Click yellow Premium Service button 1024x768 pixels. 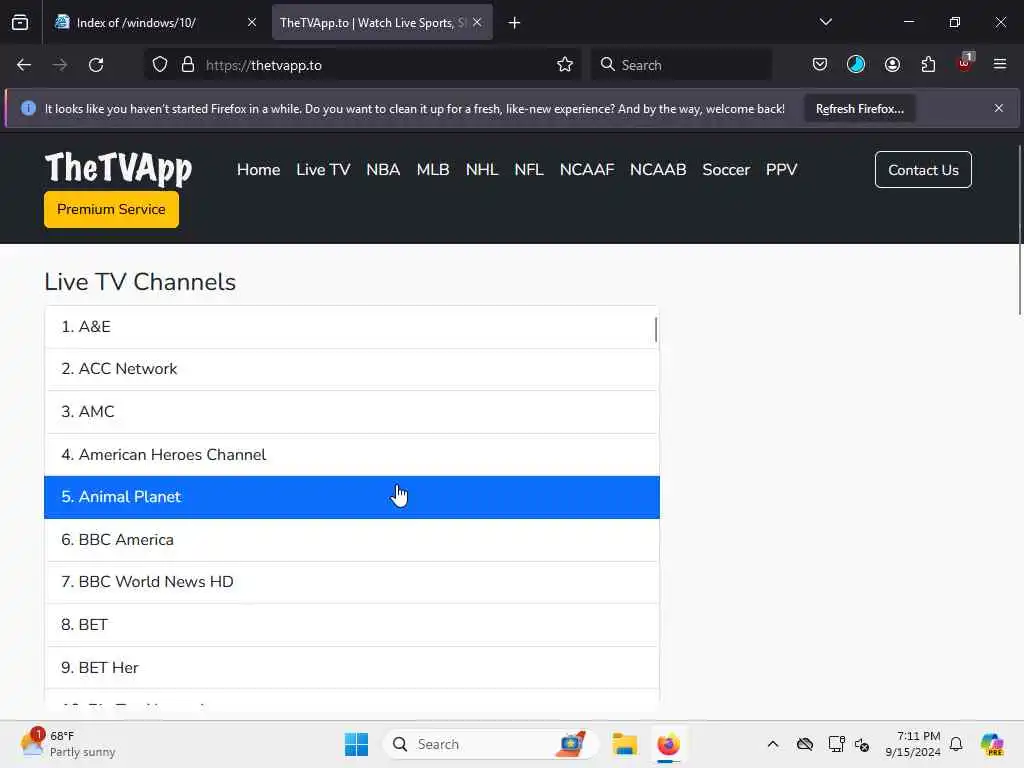click(111, 210)
